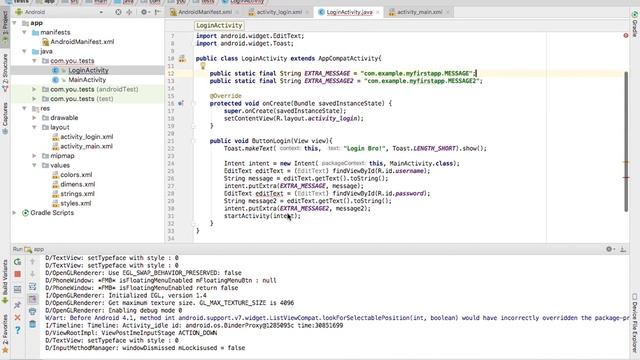The height and width of the screenshot is (360, 640).
Task: Select activity_login.xml in layout folder
Action: click(87, 137)
